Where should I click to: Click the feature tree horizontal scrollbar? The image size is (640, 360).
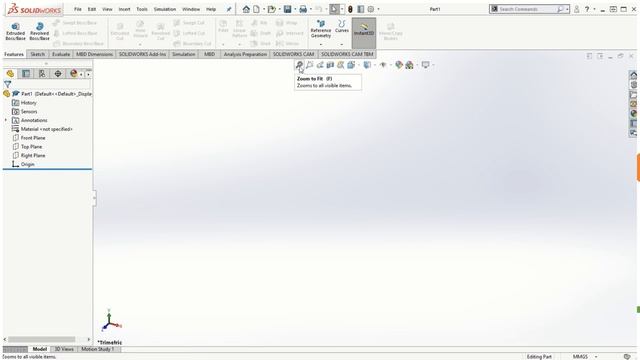click(41, 339)
